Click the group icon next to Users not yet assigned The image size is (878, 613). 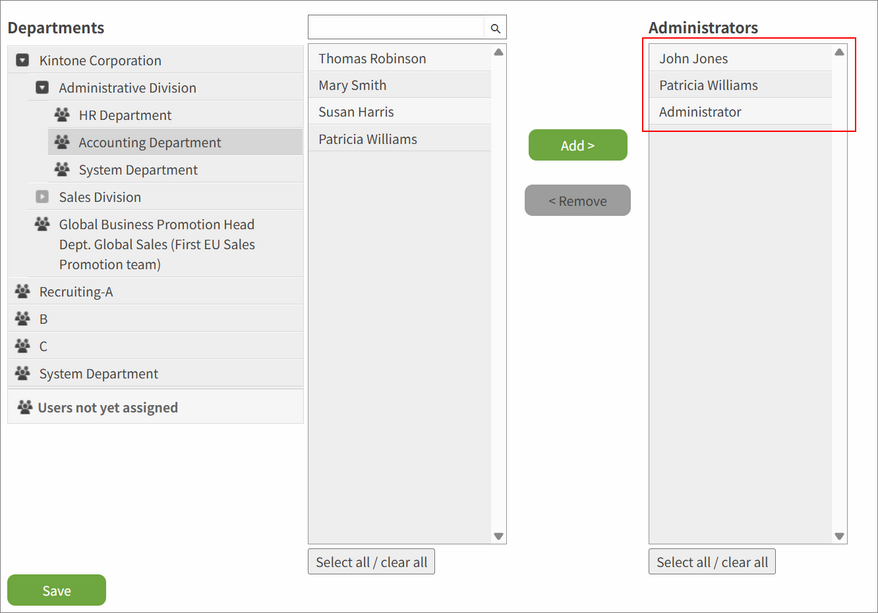pyautogui.click(x=22, y=406)
